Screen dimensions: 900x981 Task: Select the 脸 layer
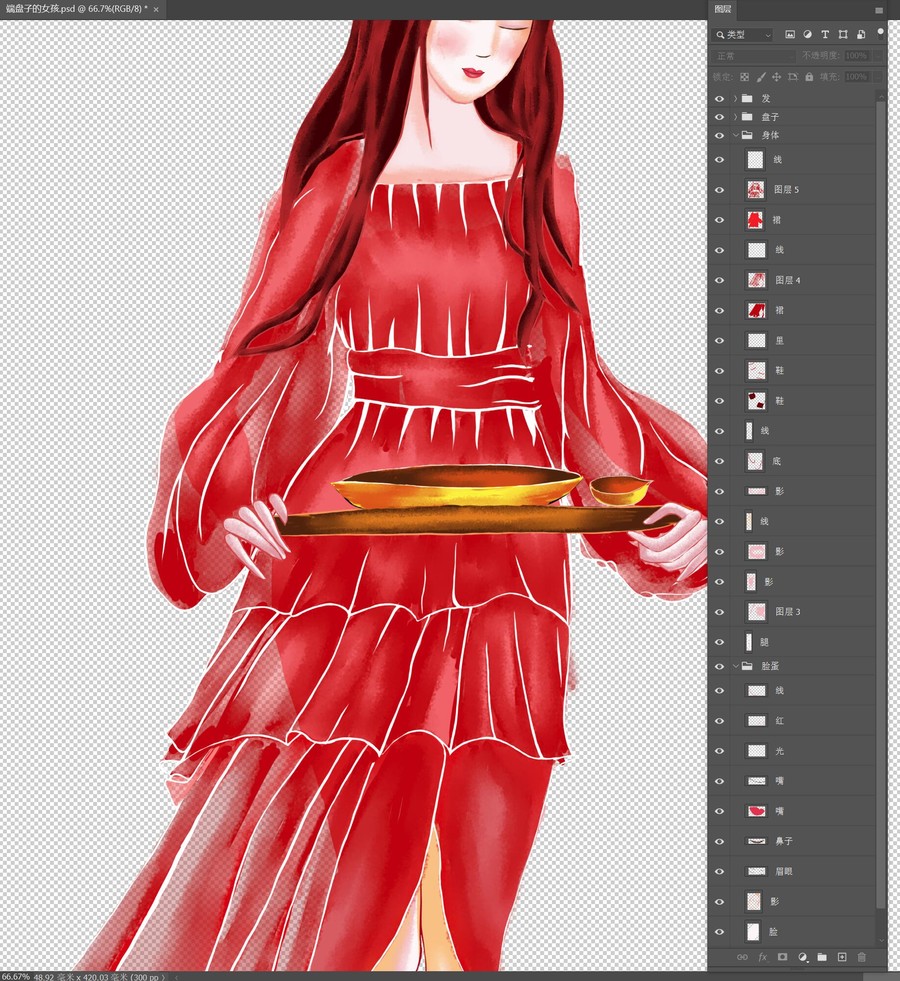click(x=792, y=932)
